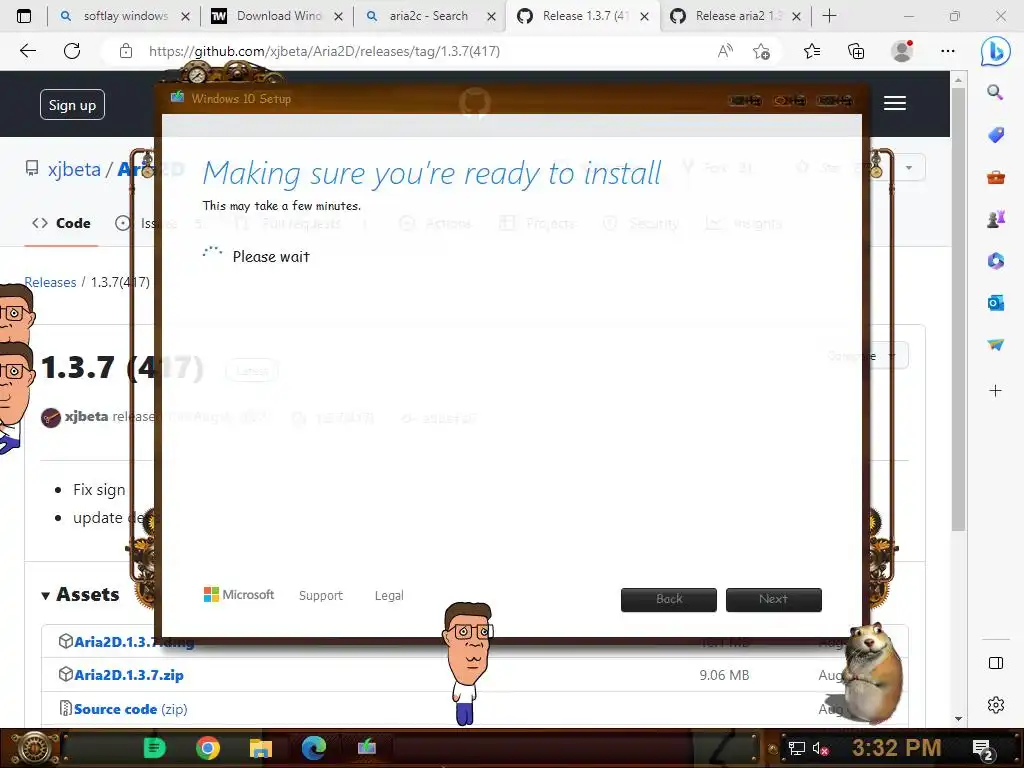The height and width of the screenshot is (768, 1024).
Task: Go to Releases breadcrumb link
Action: click(x=50, y=282)
